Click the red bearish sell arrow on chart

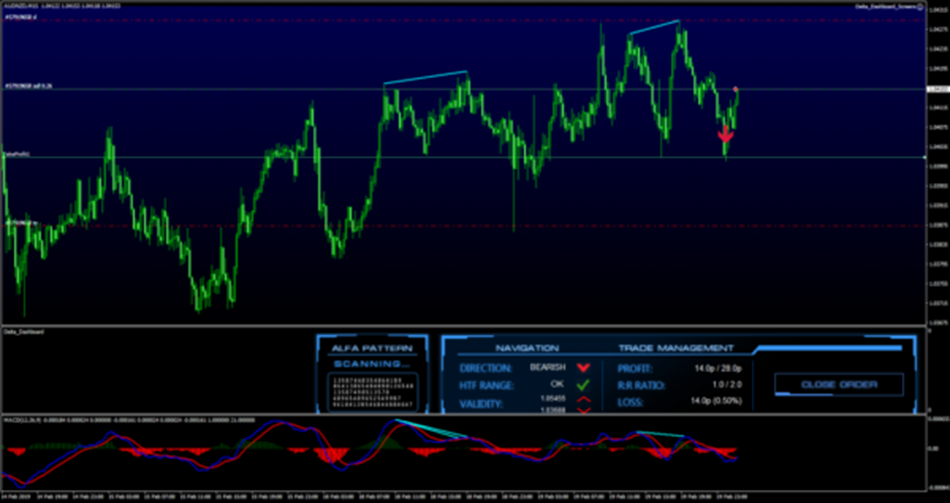725,134
